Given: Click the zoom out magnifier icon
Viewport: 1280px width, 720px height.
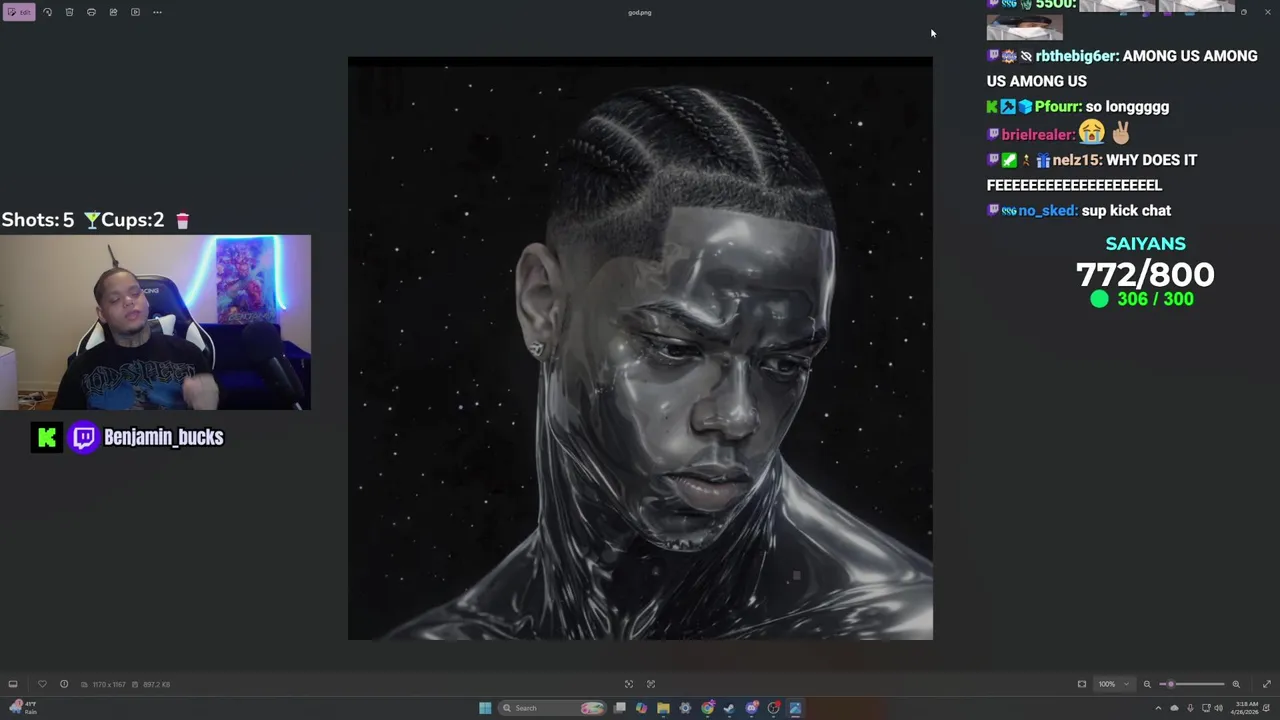Looking at the screenshot, I should pos(1147,684).
